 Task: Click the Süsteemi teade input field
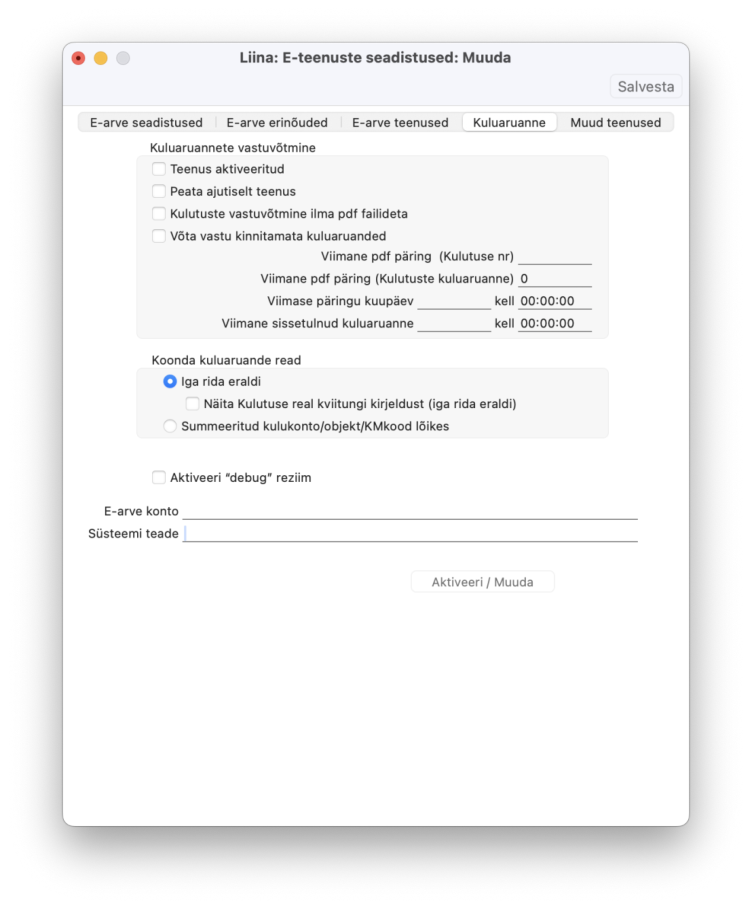(410, 534)
